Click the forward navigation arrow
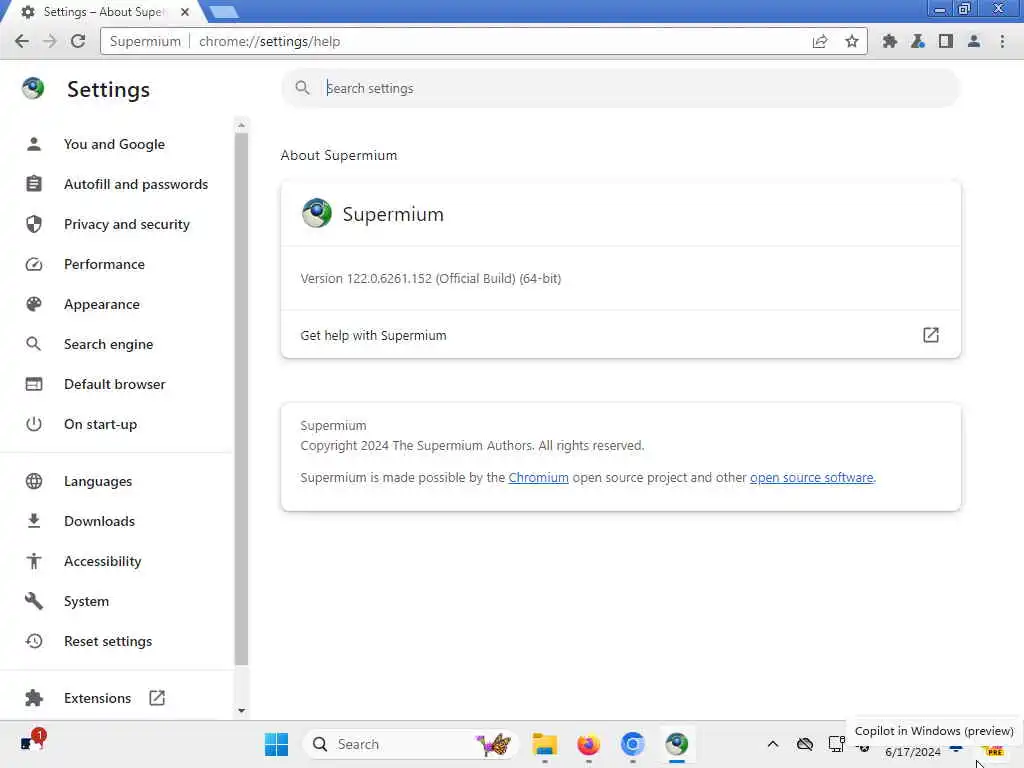The image size is (1024, 768). coord(50,41)
